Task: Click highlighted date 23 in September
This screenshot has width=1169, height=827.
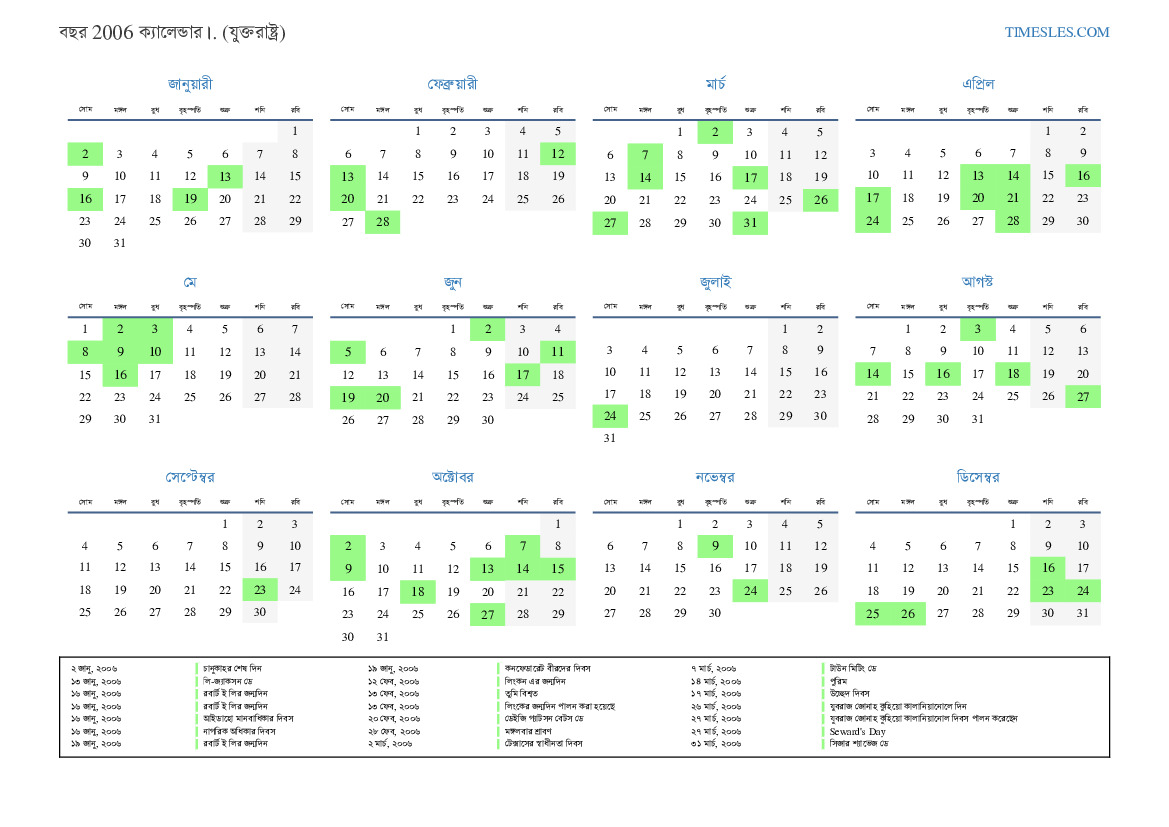Action: click(x=260, y=590)
